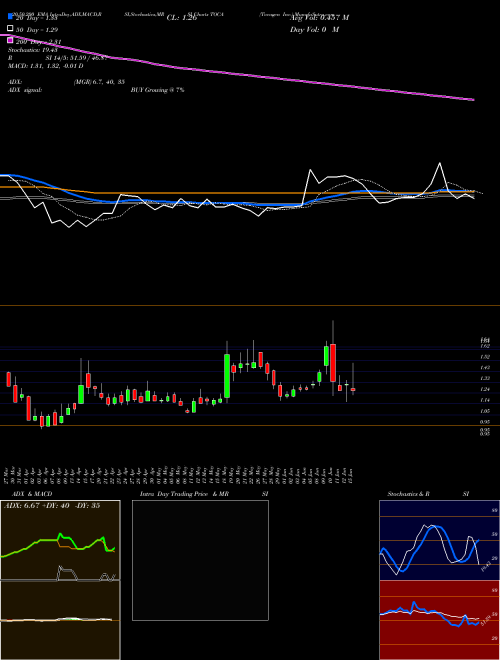Viewport: 500px width, 660px height.
Task: Click the 1.24 price axis label
Action: [x=484, y=389]
